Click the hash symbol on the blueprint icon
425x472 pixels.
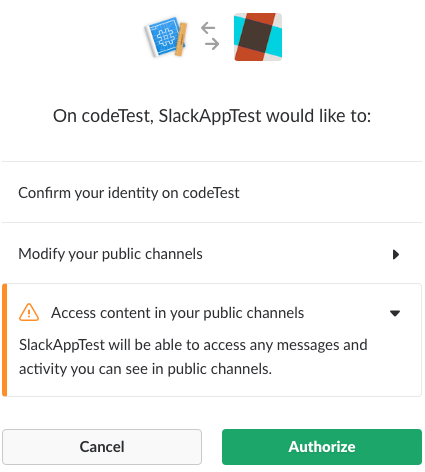pos(166,37)
